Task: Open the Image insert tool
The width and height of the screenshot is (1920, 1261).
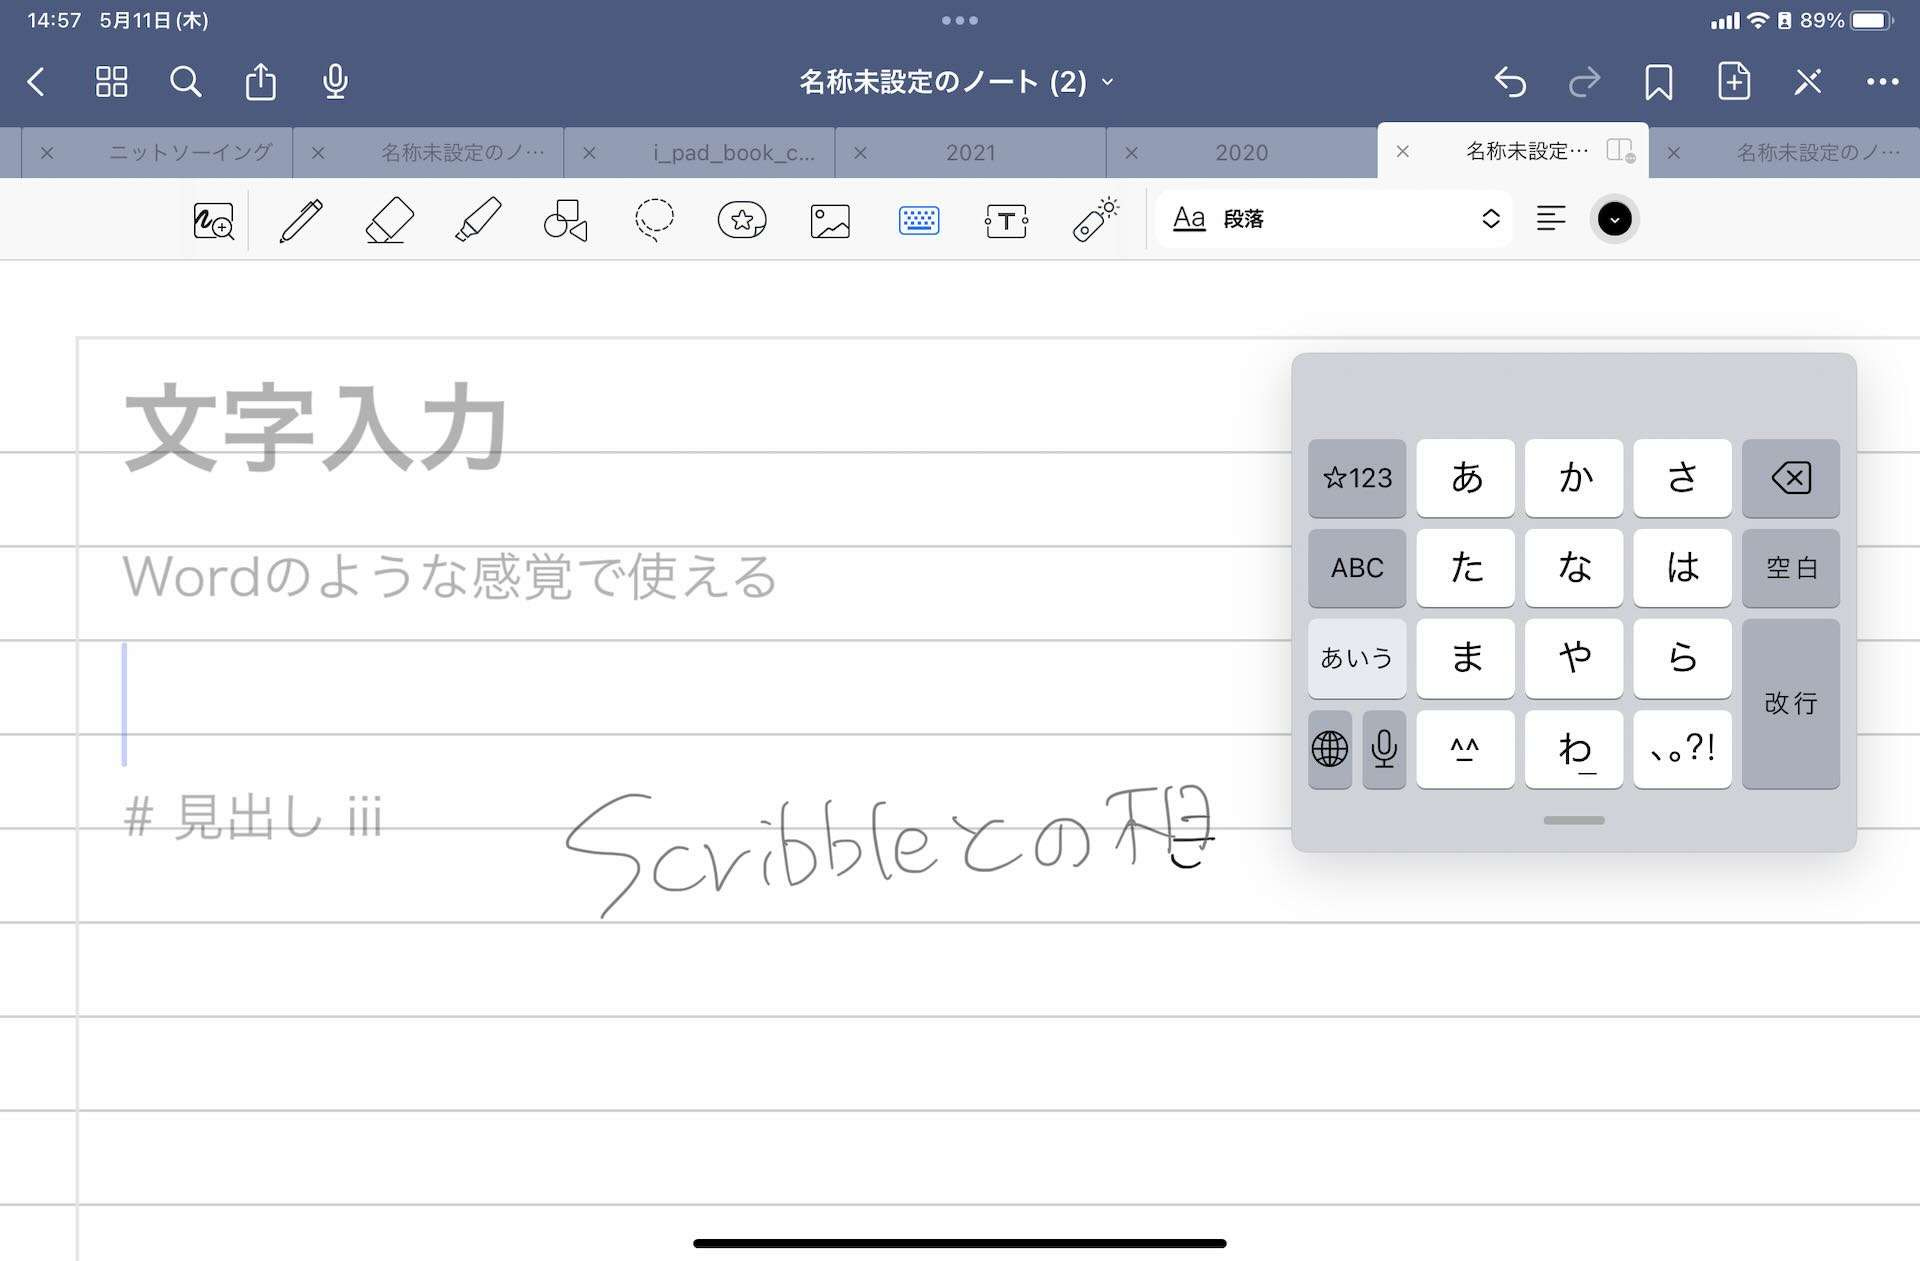Action: [x=830, y=220]
